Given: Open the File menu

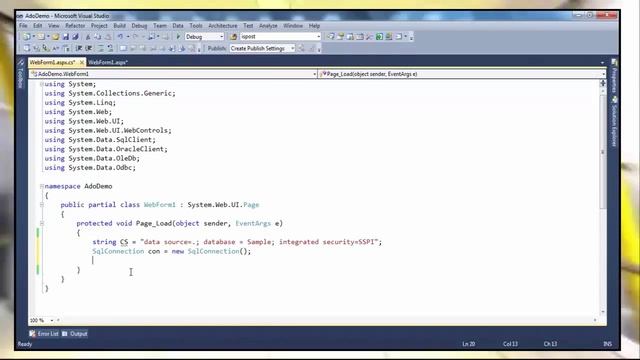Looking at the screenshot, I should 23,26.
